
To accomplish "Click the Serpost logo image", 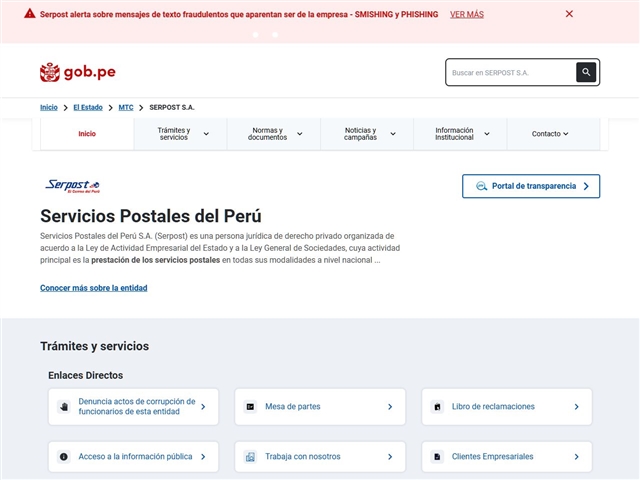I will click(72, 186).
